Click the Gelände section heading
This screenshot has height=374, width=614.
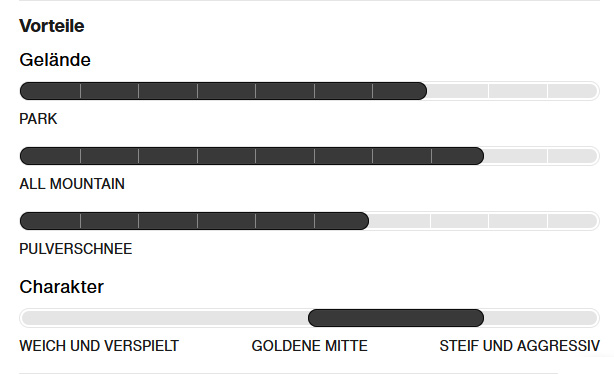pos(55,60)
